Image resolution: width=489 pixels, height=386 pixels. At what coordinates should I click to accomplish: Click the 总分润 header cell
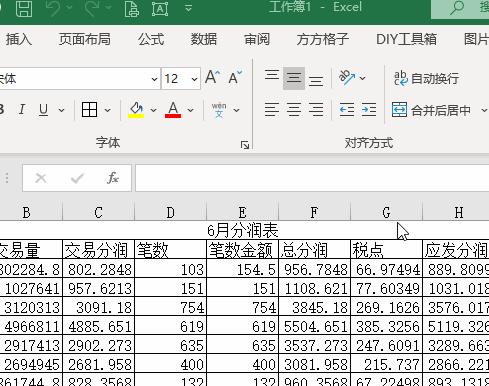(x=314, y=249)
